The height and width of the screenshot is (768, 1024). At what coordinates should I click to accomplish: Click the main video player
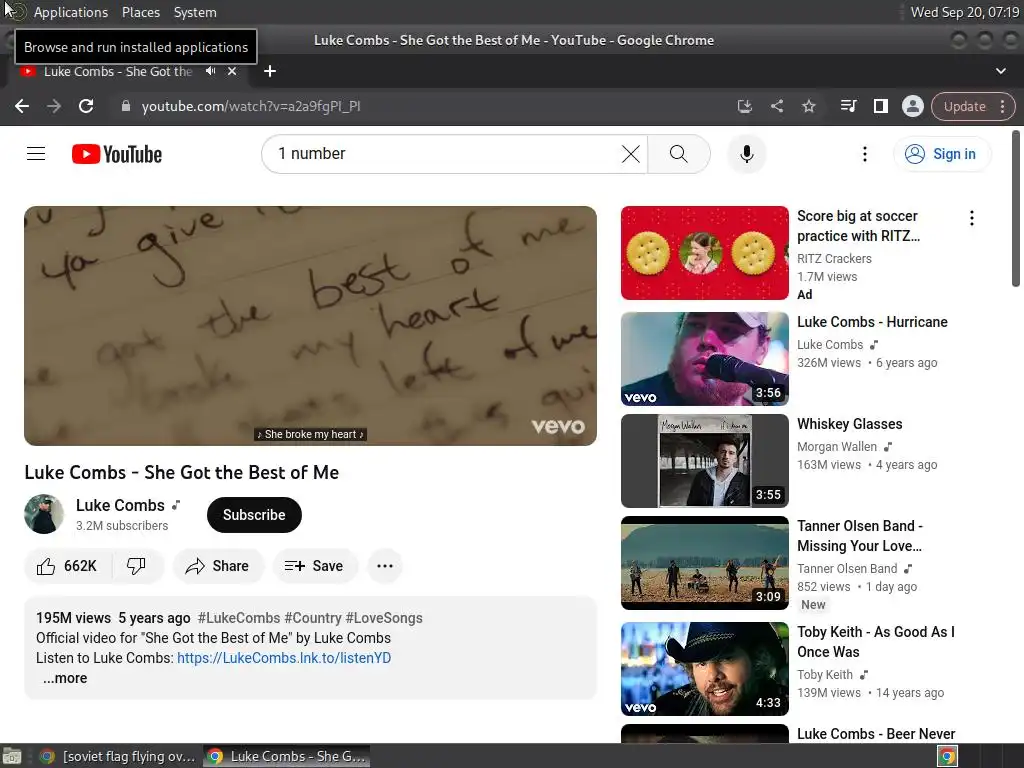[x=310, y=326]
